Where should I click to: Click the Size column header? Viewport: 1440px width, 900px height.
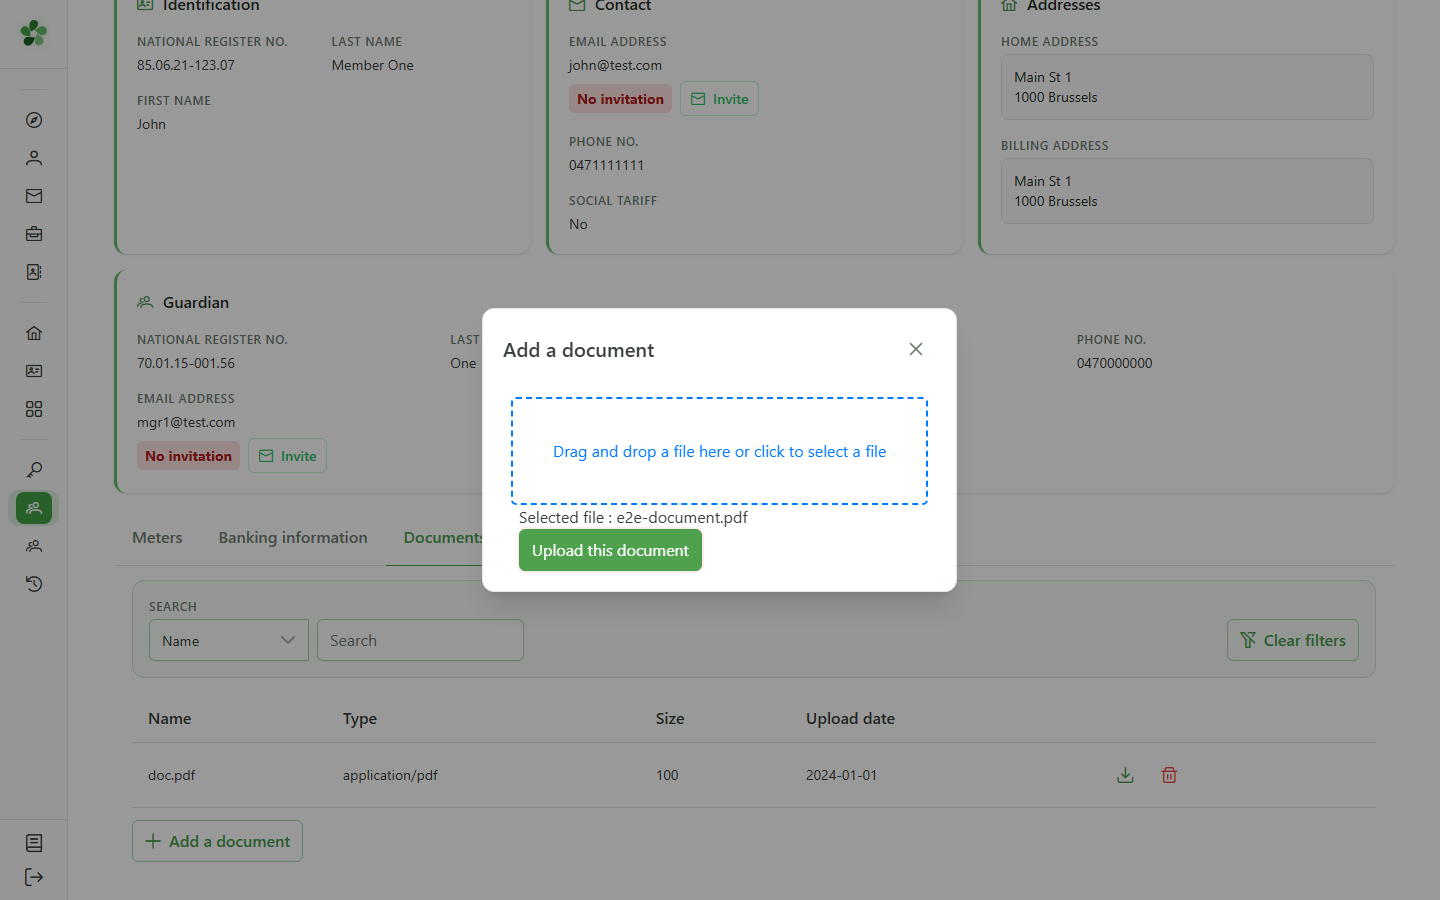click(x=670, y=718)
